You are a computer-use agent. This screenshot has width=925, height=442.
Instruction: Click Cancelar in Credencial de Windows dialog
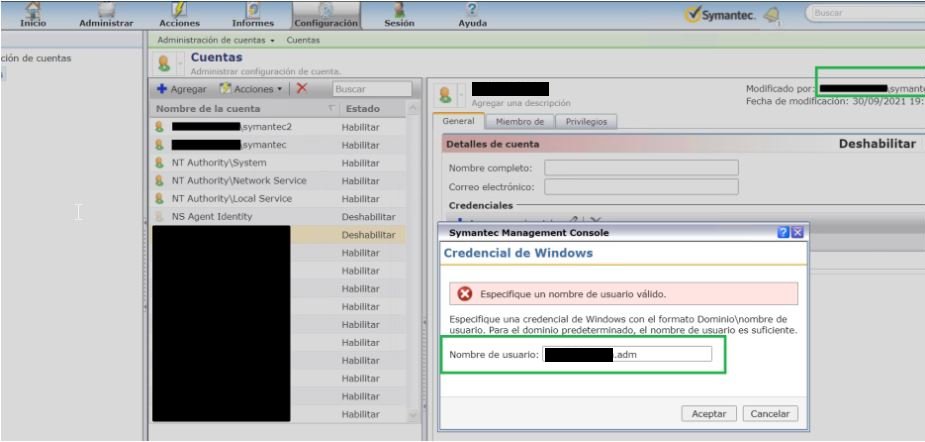click(x=770, y=414)
